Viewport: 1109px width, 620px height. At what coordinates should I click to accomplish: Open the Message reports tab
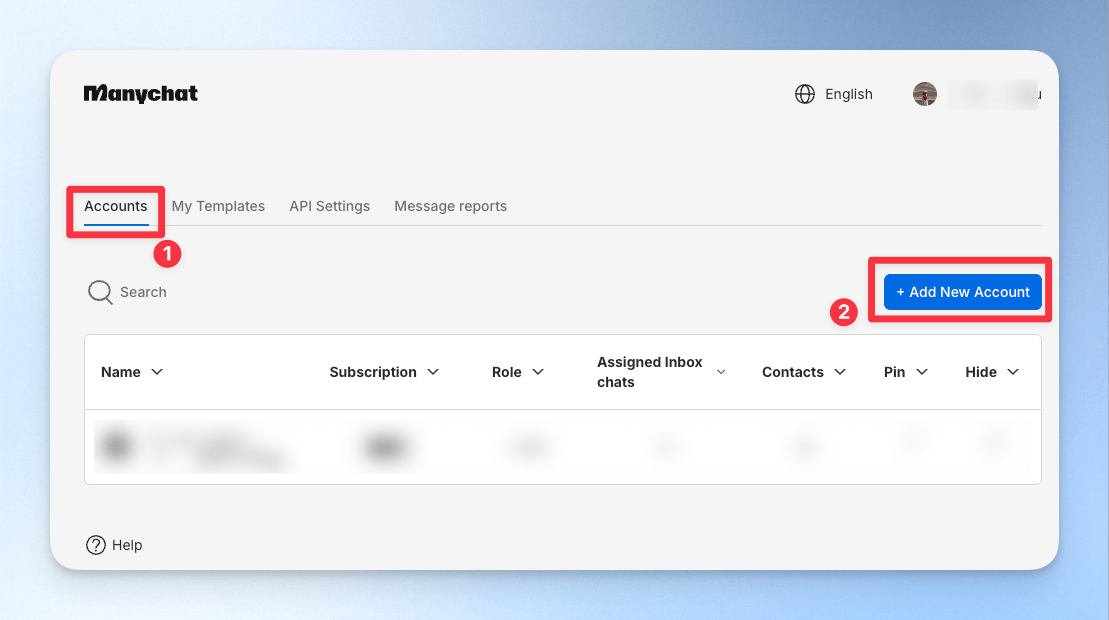451,206
